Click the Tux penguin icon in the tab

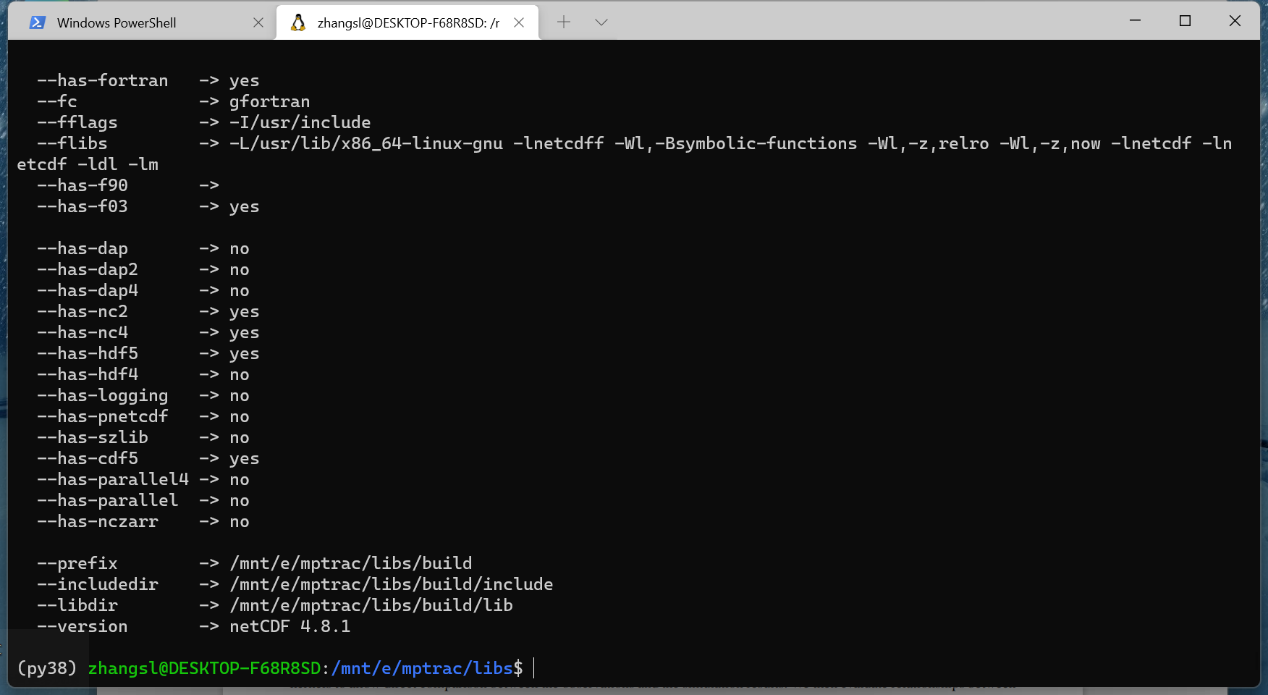pyautogui.click(x=297, y=22)
